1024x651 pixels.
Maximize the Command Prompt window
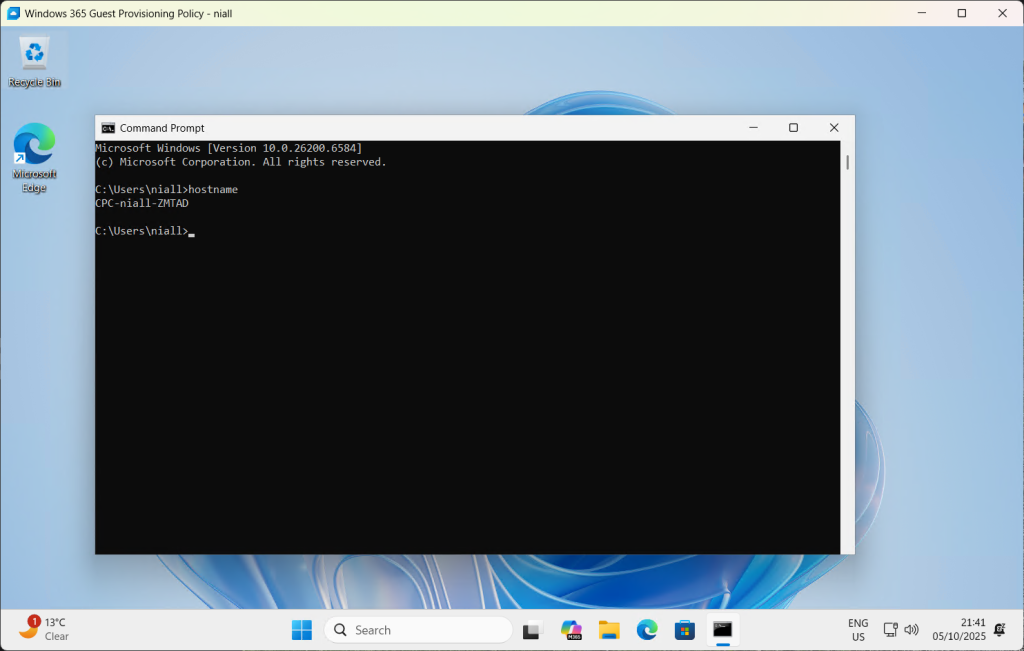tap(793, 128)
